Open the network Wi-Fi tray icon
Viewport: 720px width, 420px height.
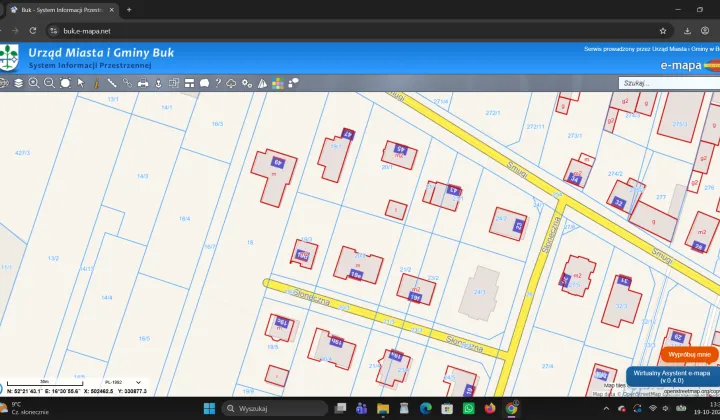pyautogui.click(x=652, y=408)
